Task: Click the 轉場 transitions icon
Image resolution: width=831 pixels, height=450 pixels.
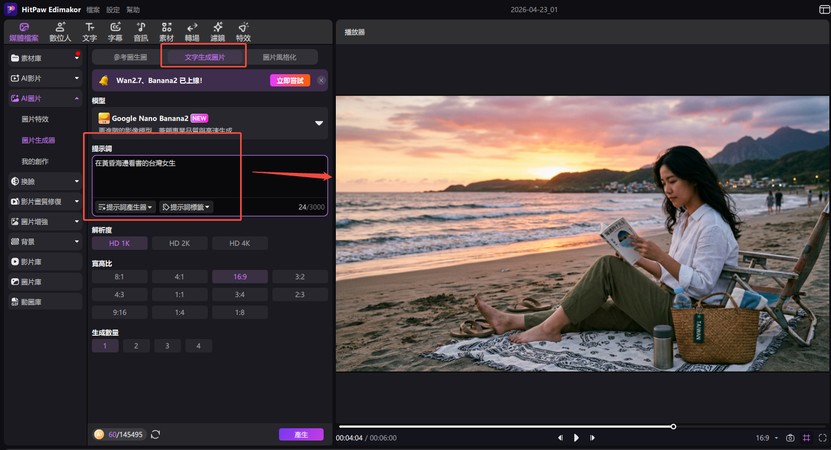Action: click(192, 30)
